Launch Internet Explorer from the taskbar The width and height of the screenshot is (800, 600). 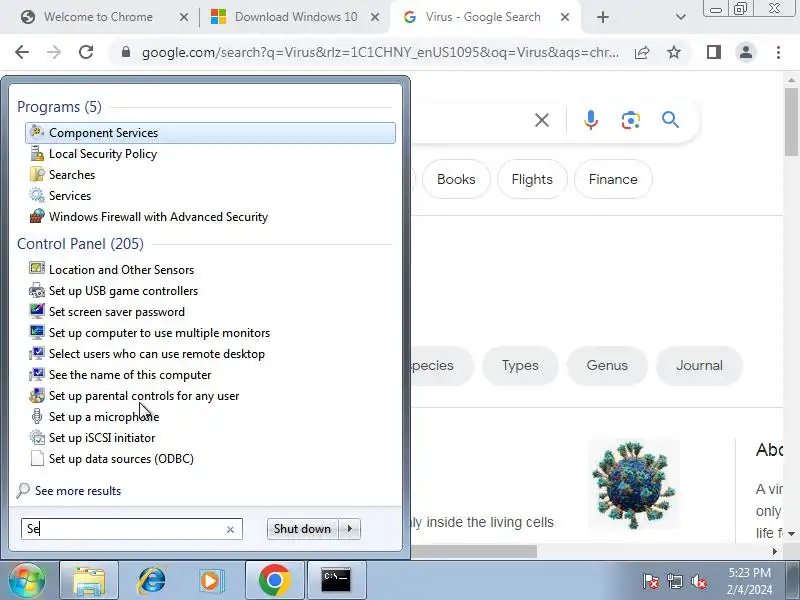click(x=152, y=580)
